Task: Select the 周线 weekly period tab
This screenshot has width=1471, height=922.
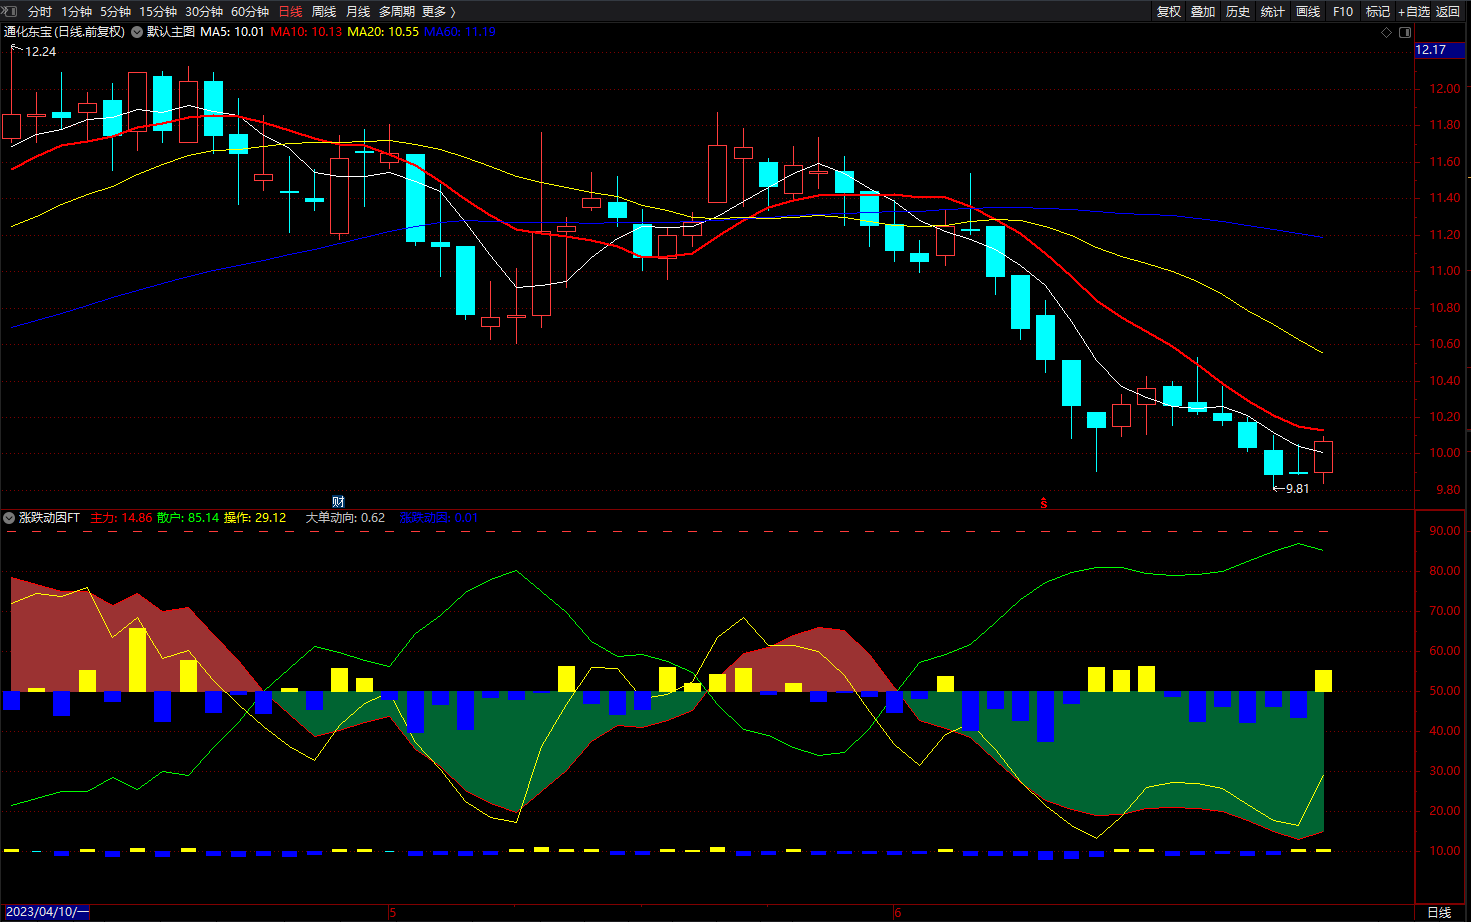Action: pos(324,12)
